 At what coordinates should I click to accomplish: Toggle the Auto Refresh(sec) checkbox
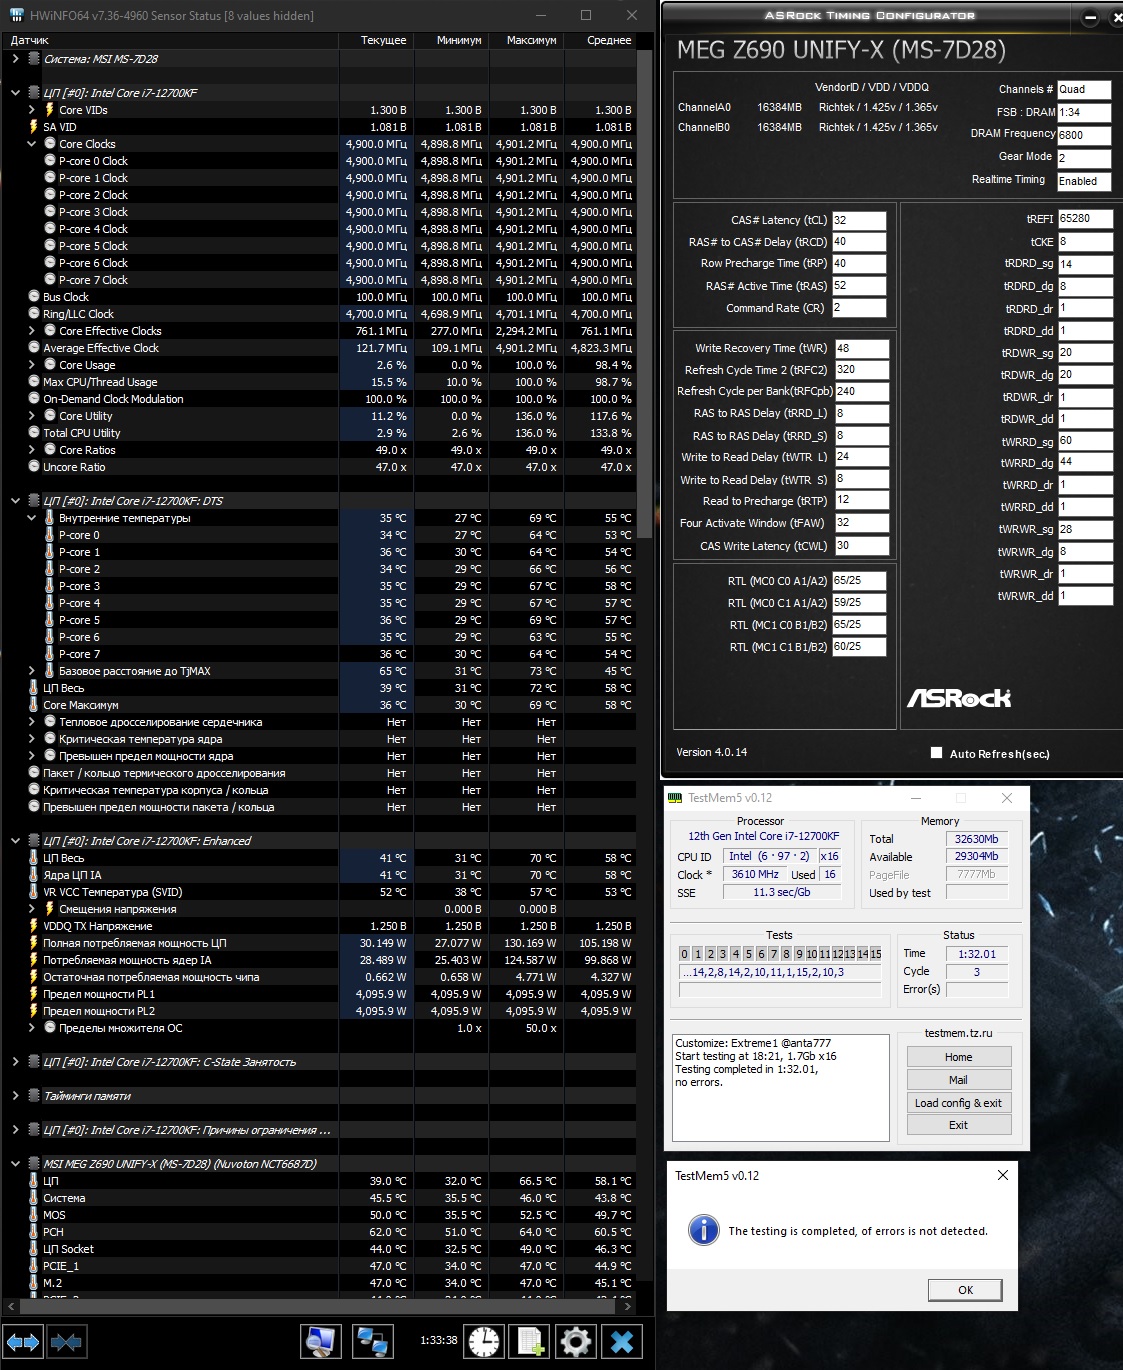coord(937,753)
